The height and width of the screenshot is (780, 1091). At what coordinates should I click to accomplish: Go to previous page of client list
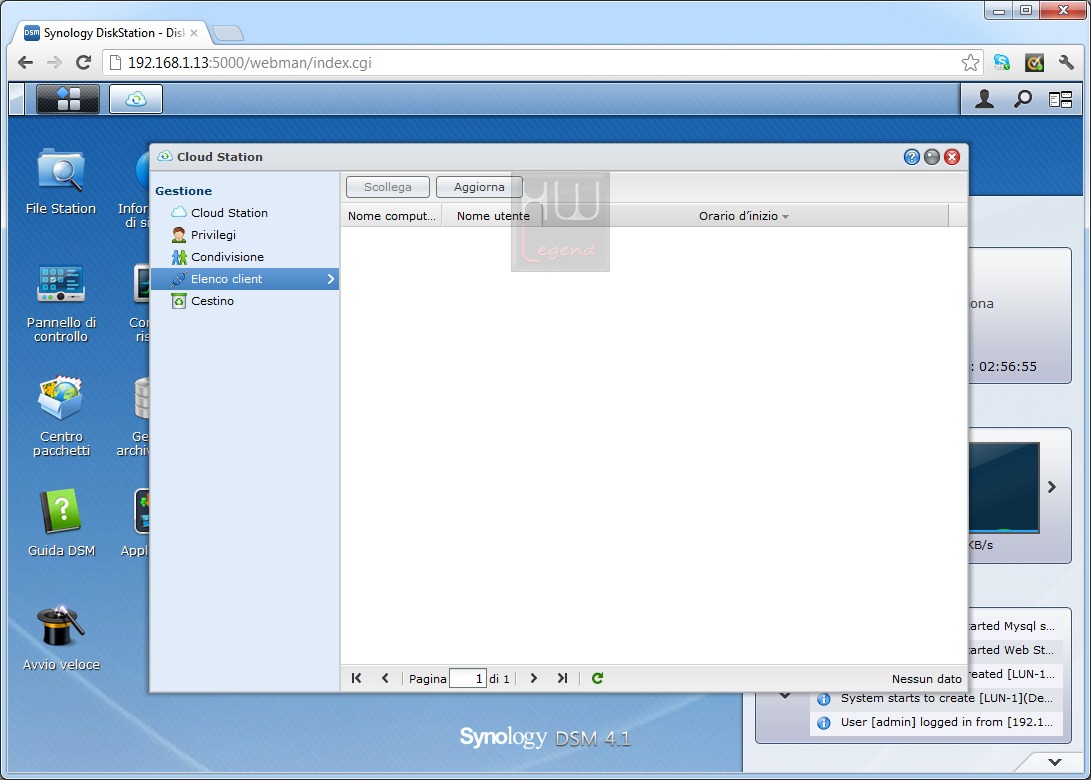click(x=385, y=678)
